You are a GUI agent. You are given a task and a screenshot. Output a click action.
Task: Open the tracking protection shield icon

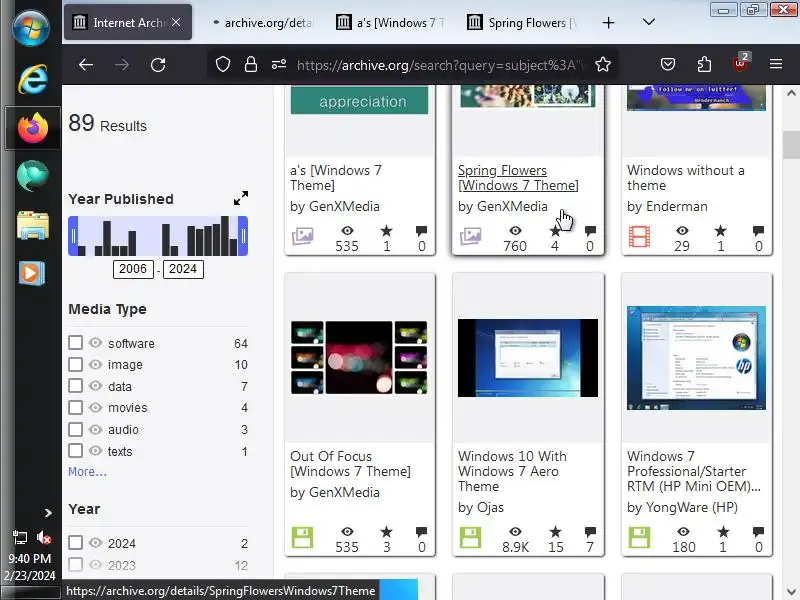click(223, 65)
